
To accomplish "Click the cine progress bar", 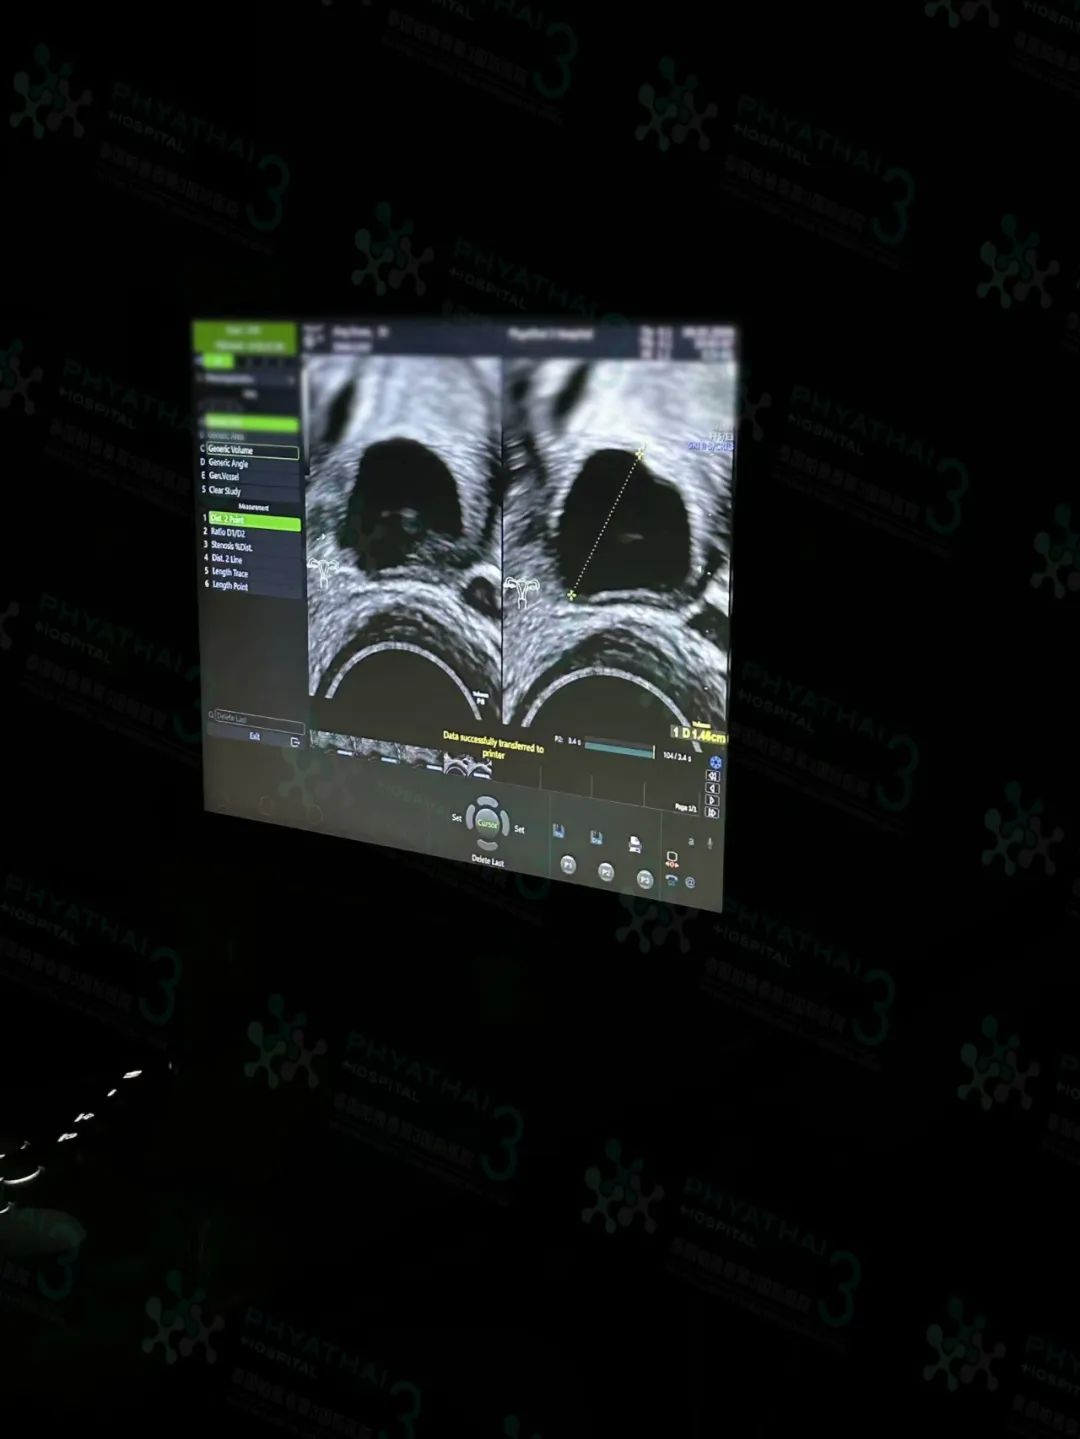I will click(x=620, y=747).
